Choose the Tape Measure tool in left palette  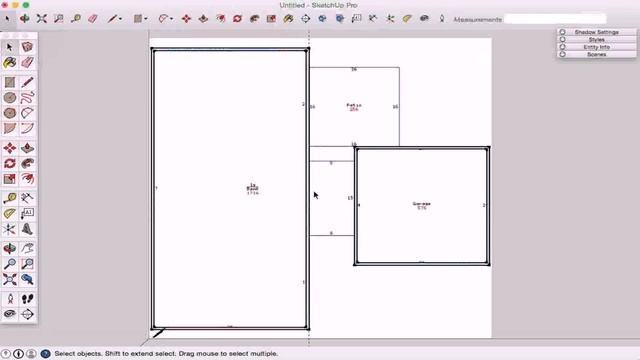tap(9, 198)
